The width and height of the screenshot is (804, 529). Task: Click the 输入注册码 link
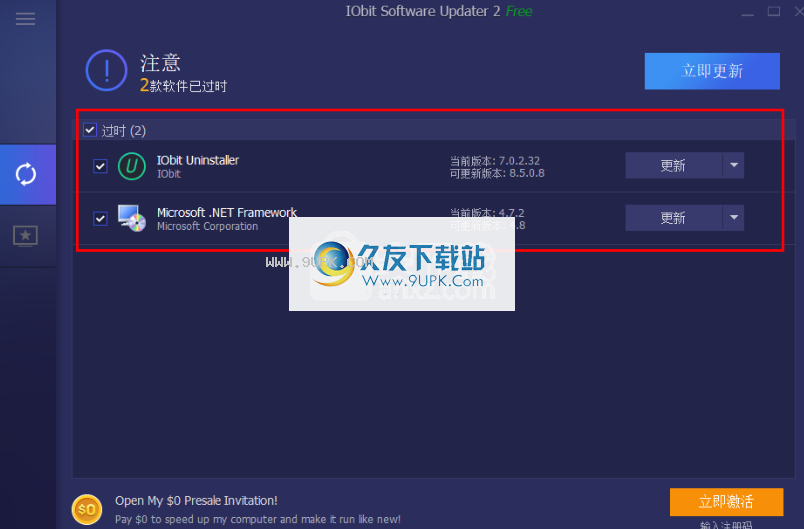tap(726, 525)
